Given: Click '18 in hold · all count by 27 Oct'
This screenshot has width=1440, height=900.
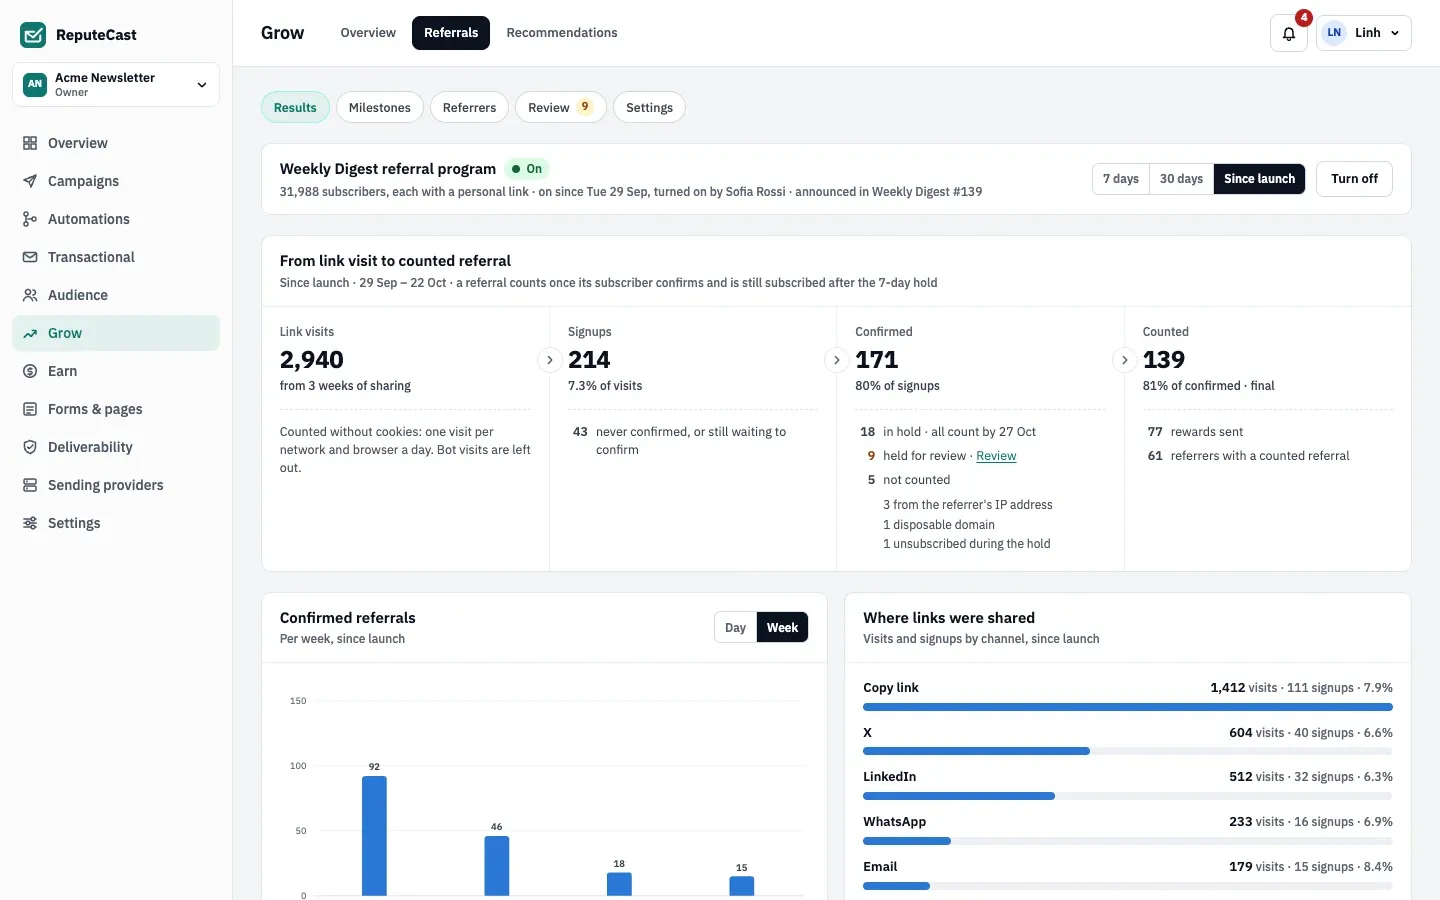Looking at the screenshot, I should click(948, 432).
